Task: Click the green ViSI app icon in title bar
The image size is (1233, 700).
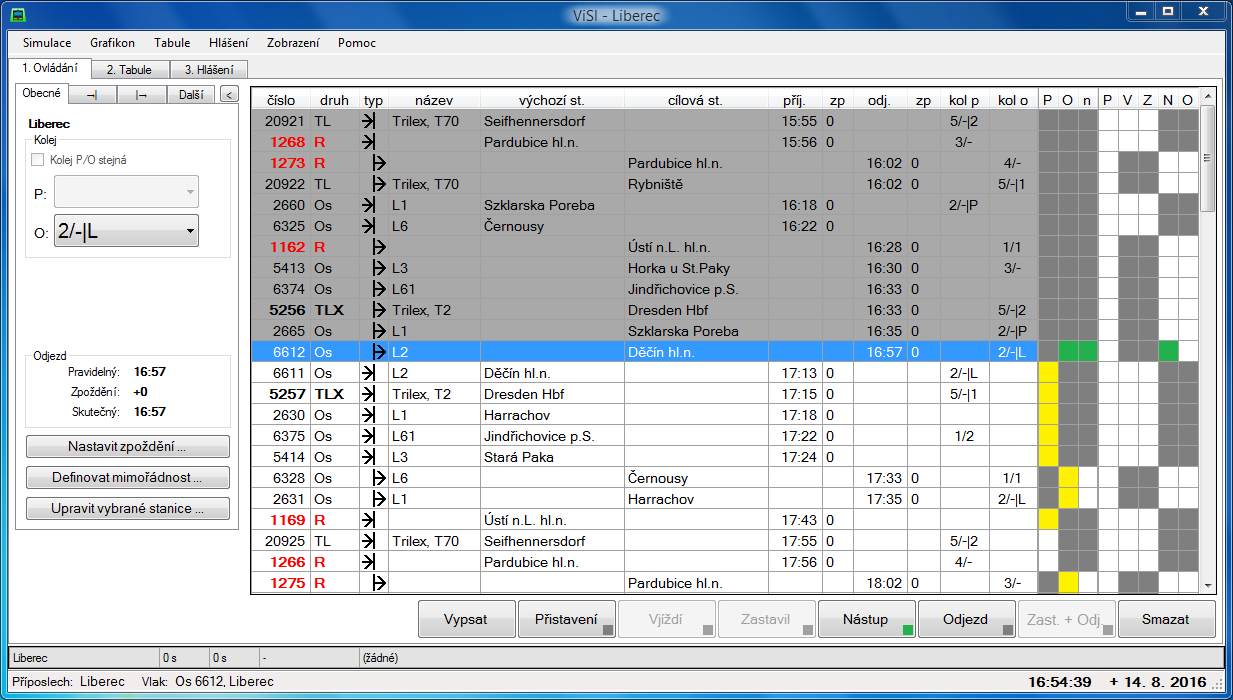Action: 17,14
